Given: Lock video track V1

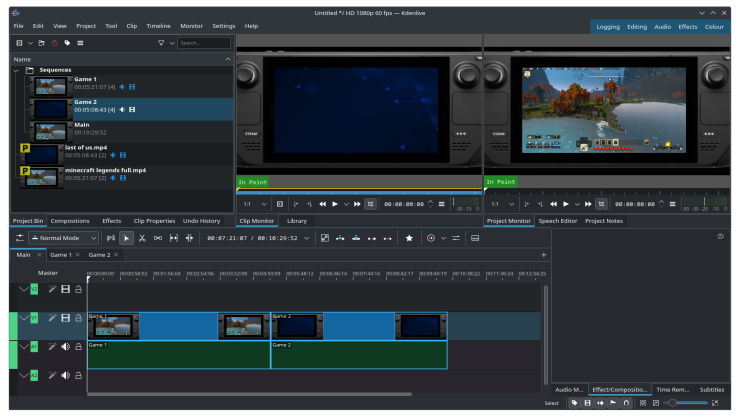Looking at the screenshot, I should 78,318.
